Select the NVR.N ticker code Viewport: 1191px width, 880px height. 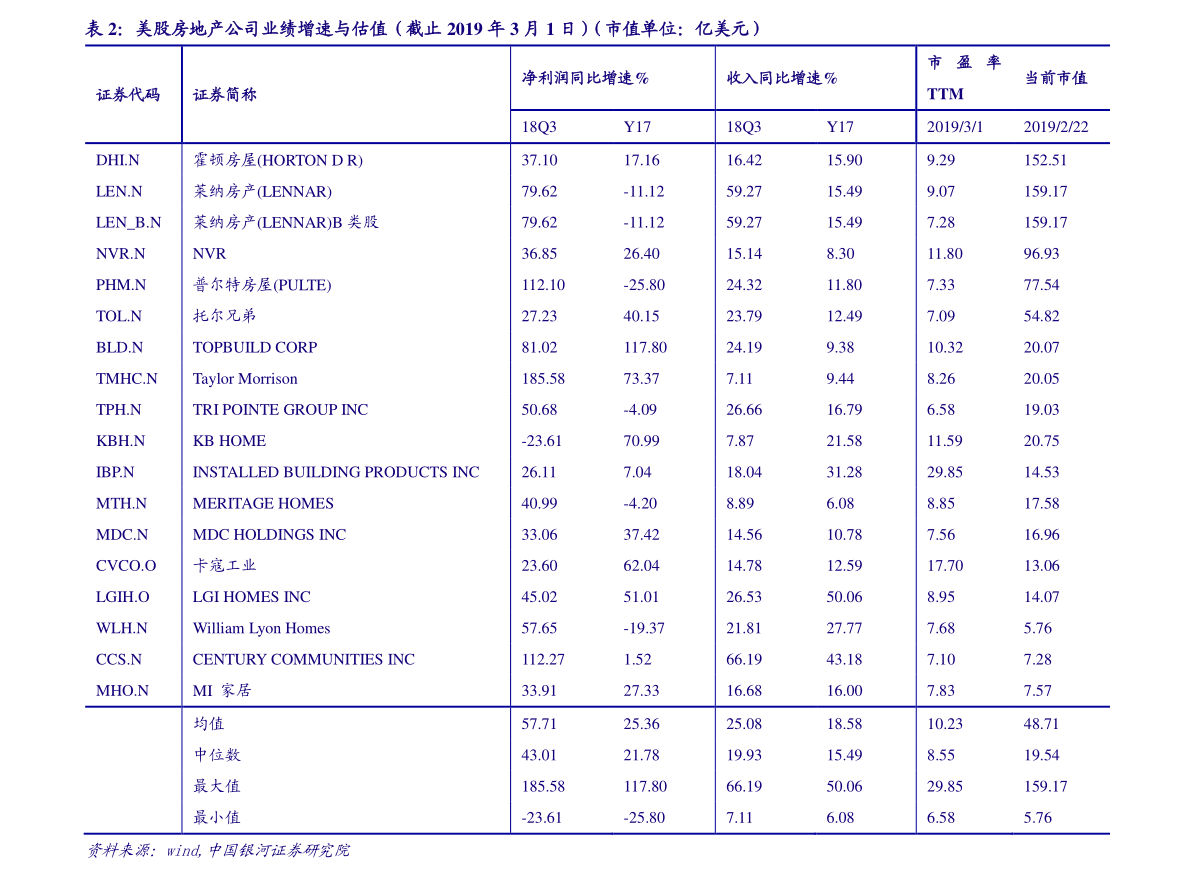pos(120,254)
